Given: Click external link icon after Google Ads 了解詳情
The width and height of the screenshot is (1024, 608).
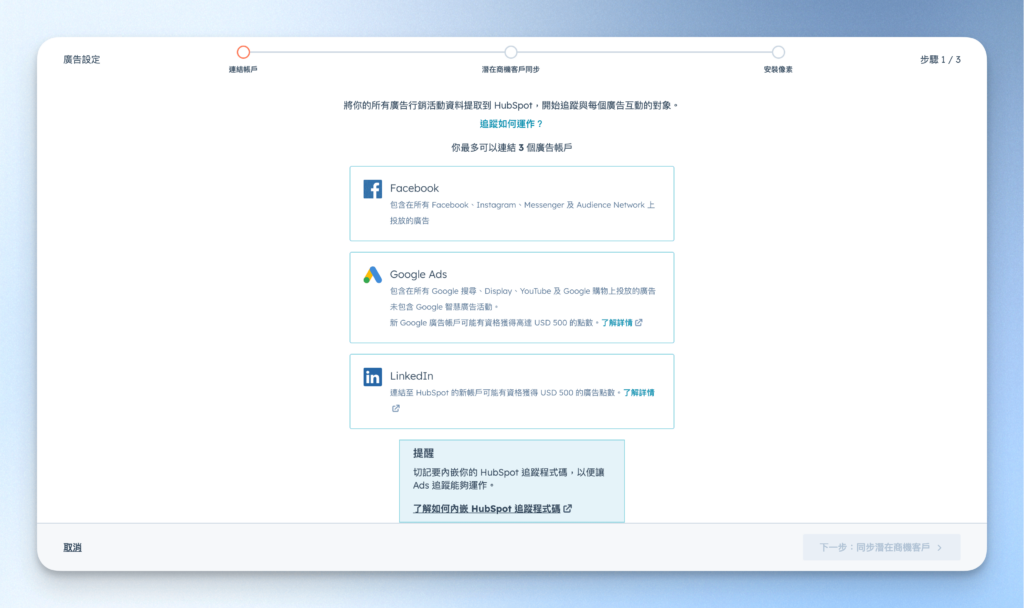Looking at the screenshot, I should 639,323.
